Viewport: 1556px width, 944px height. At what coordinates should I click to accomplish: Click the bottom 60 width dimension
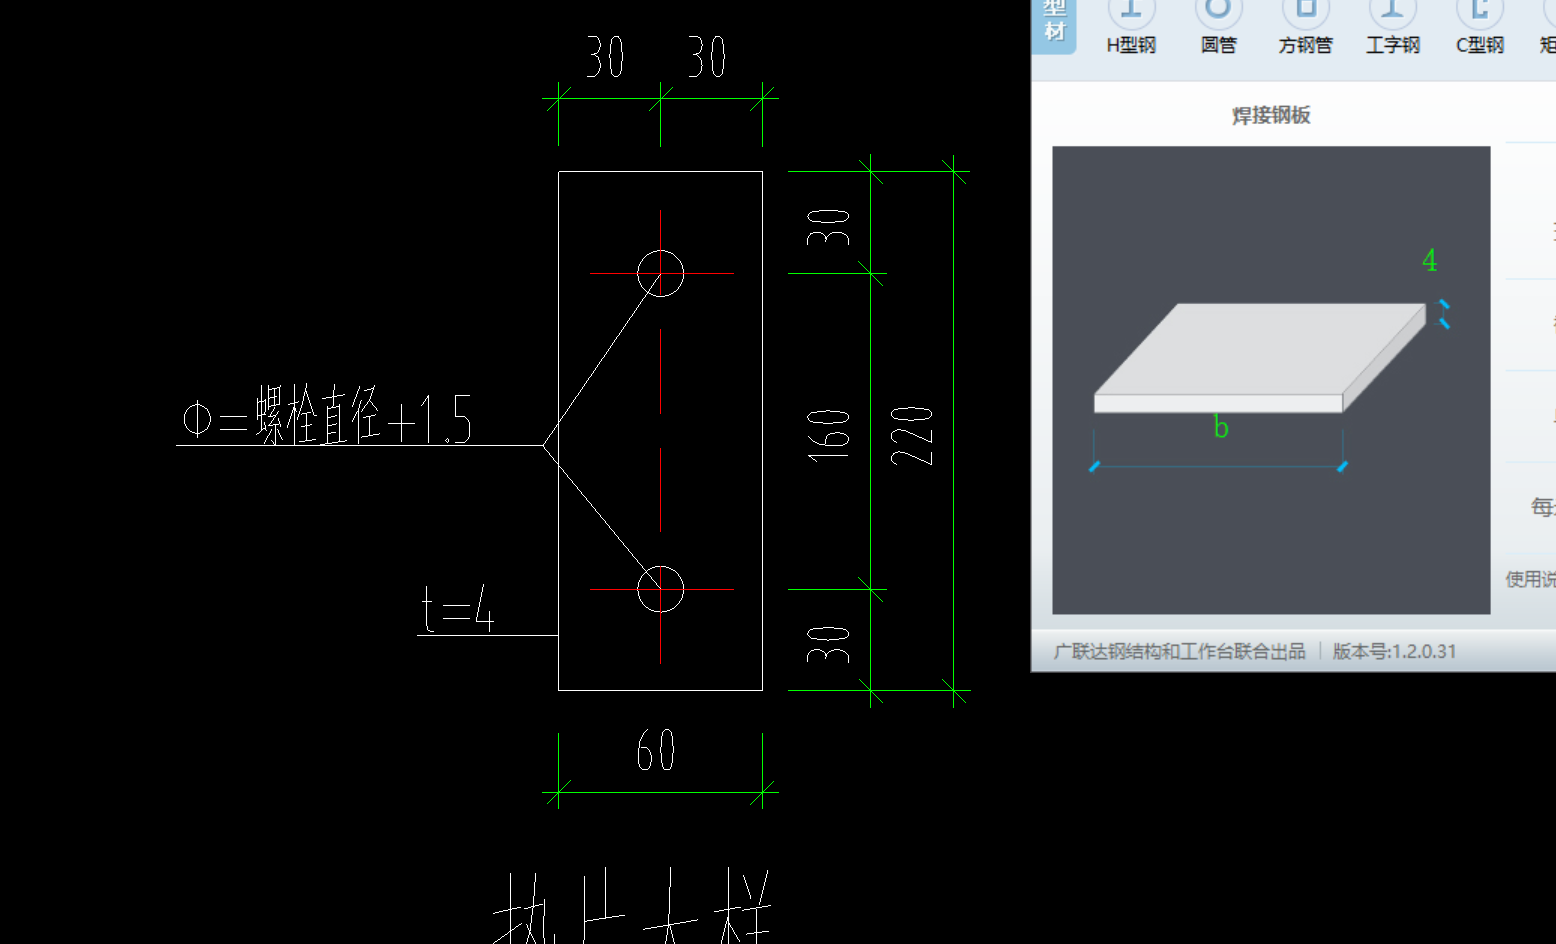coord(656,750)
